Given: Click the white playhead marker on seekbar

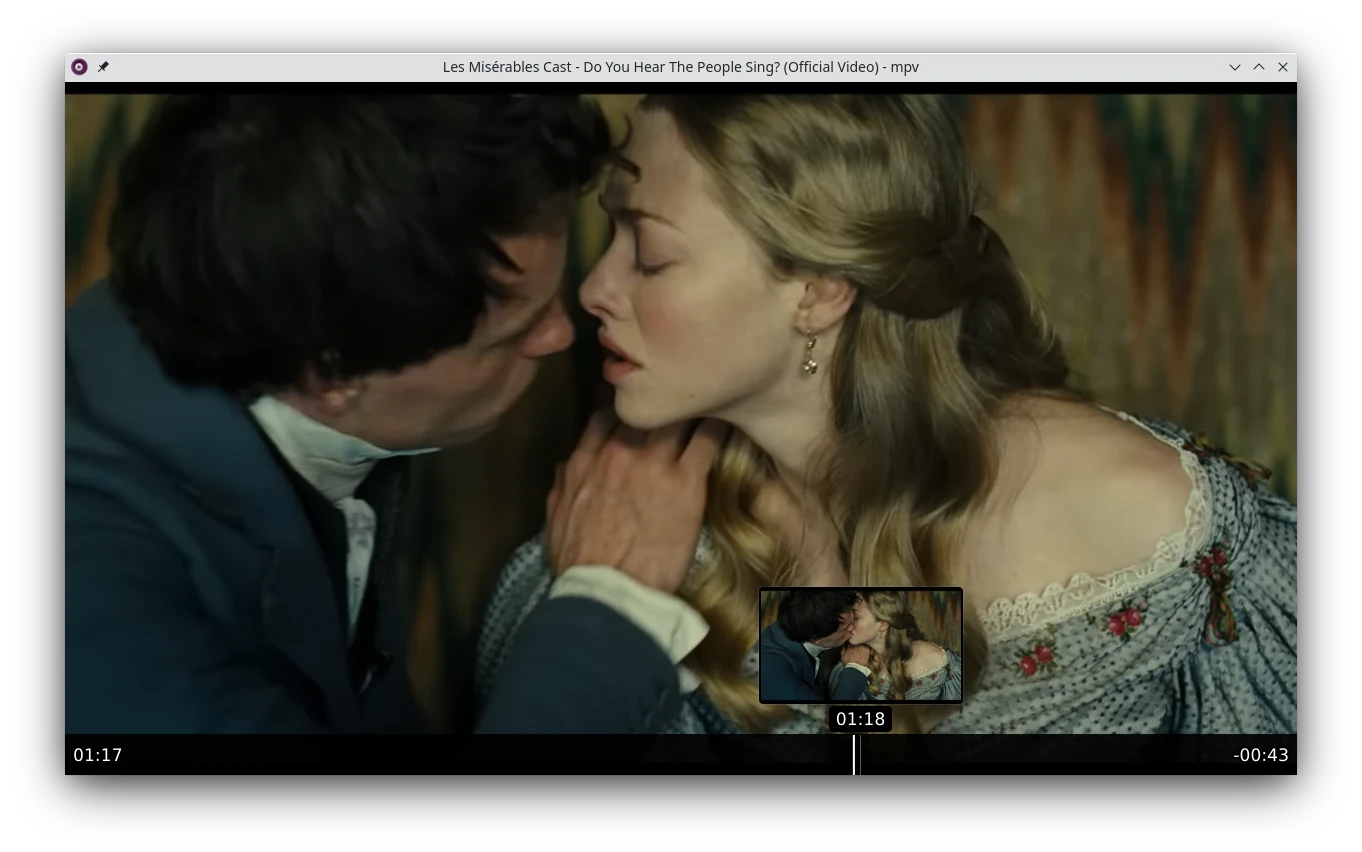Looking at the screenshot, I should click(x=854, y=755).
